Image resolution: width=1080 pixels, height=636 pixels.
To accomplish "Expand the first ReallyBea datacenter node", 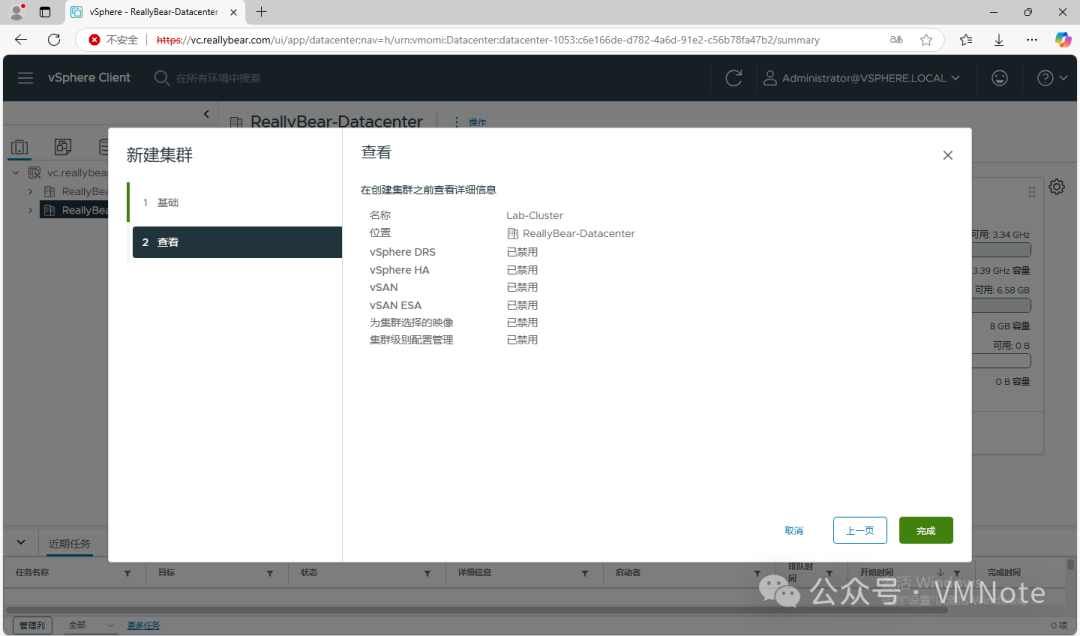I will pos(30,191).
